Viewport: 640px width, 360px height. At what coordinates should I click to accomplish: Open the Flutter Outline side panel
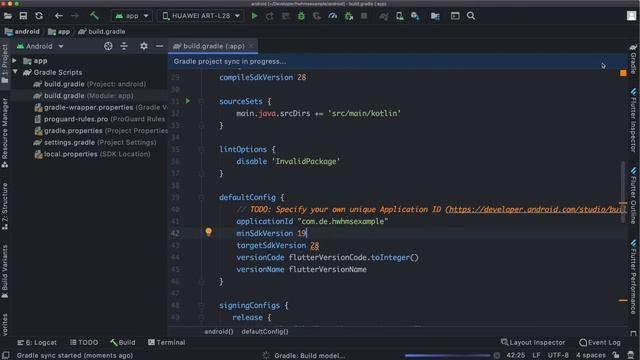pyautogui.click(x=633, y=196)
